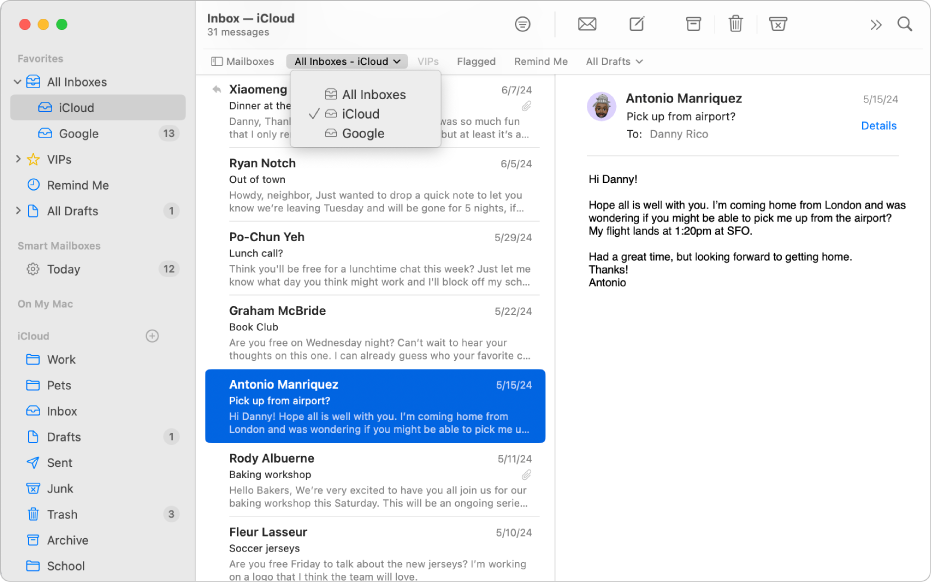Viewport: 932px width, 584px height.
Task: Click the Details link in the message header
Action: pos(878,126)
